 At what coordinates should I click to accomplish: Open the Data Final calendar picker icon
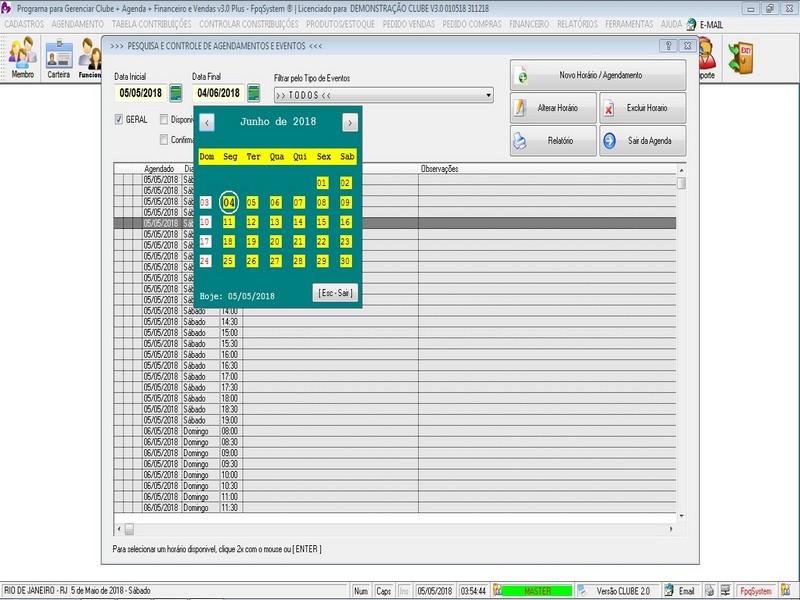coord(254,93)
